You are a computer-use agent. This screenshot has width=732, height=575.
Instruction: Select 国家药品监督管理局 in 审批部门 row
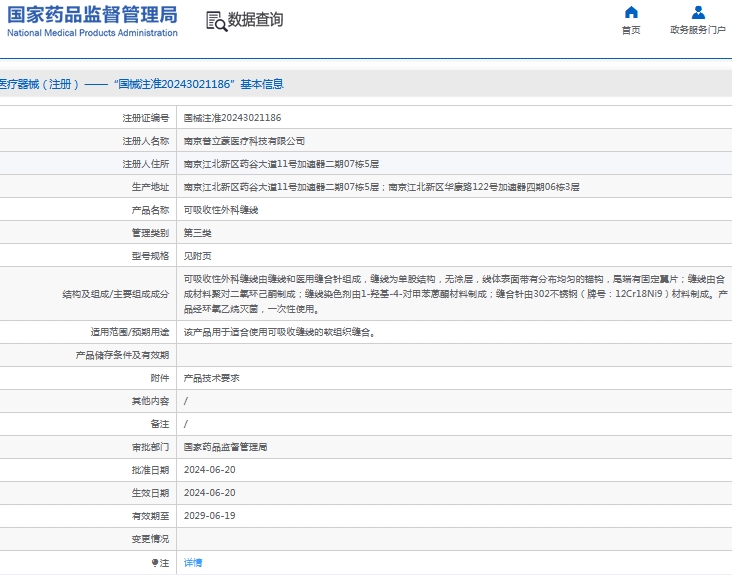[x=225, y=447]
